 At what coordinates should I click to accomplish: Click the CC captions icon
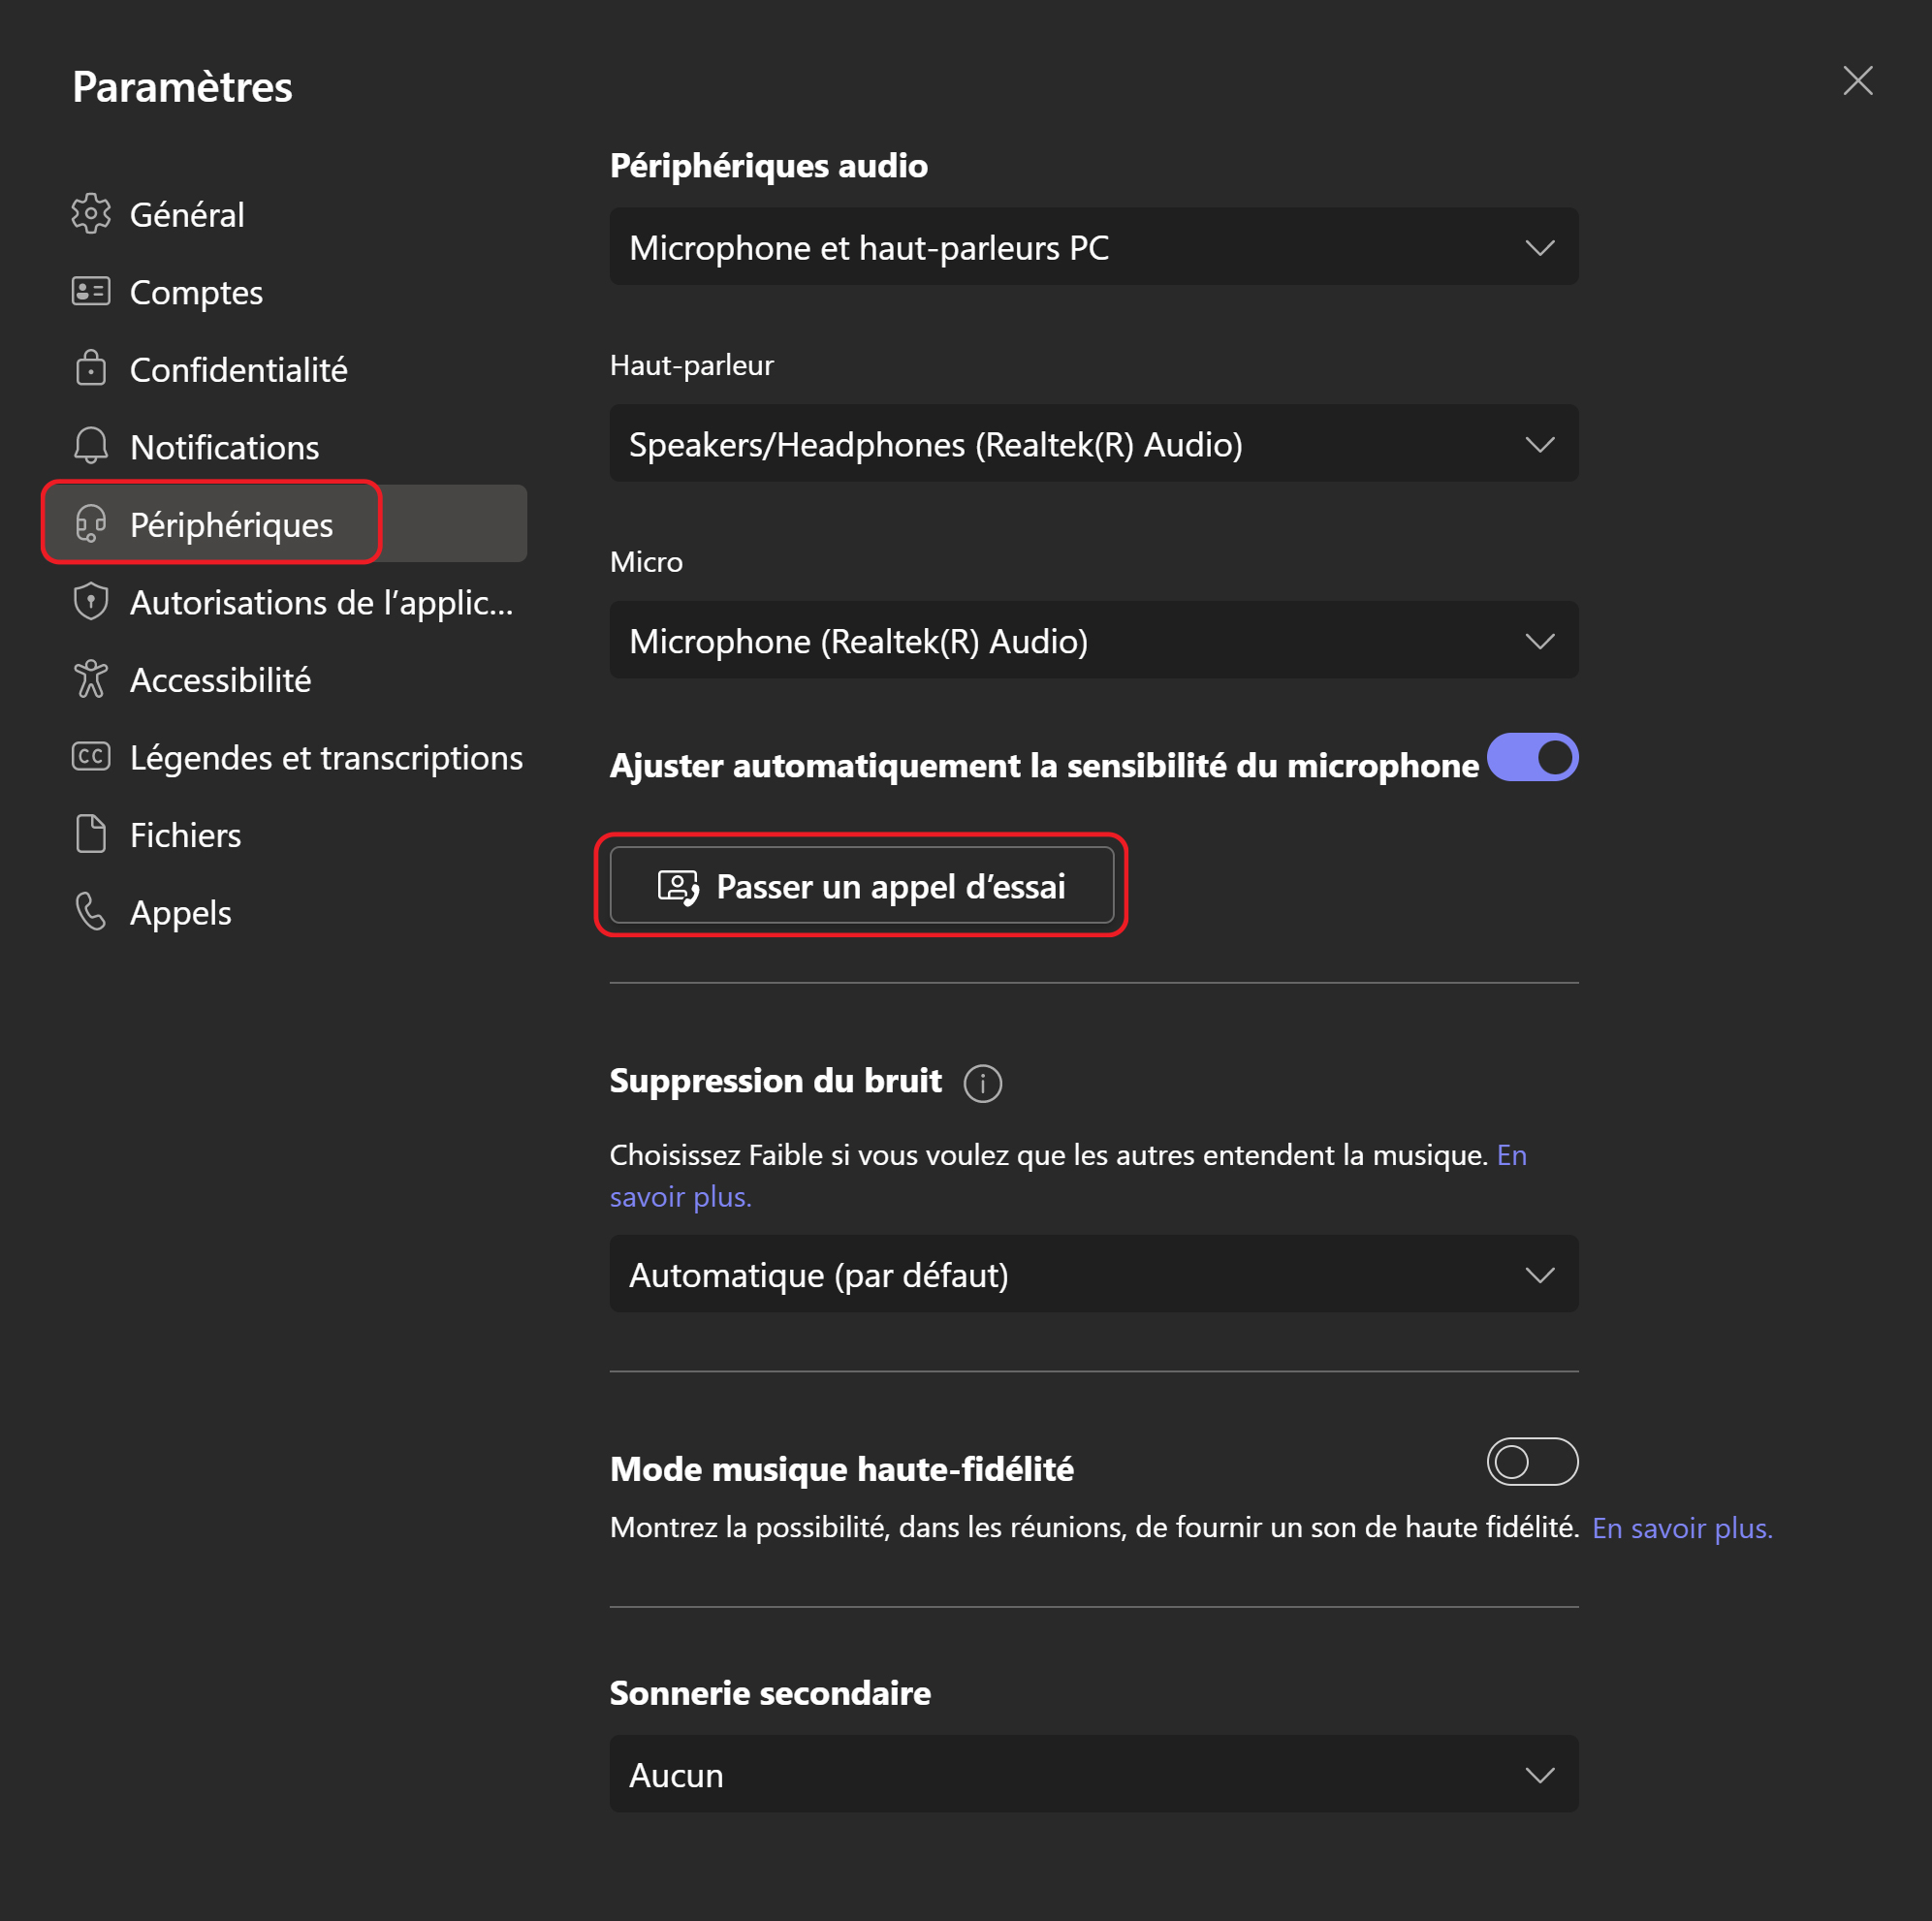click(x=91, y=756)
